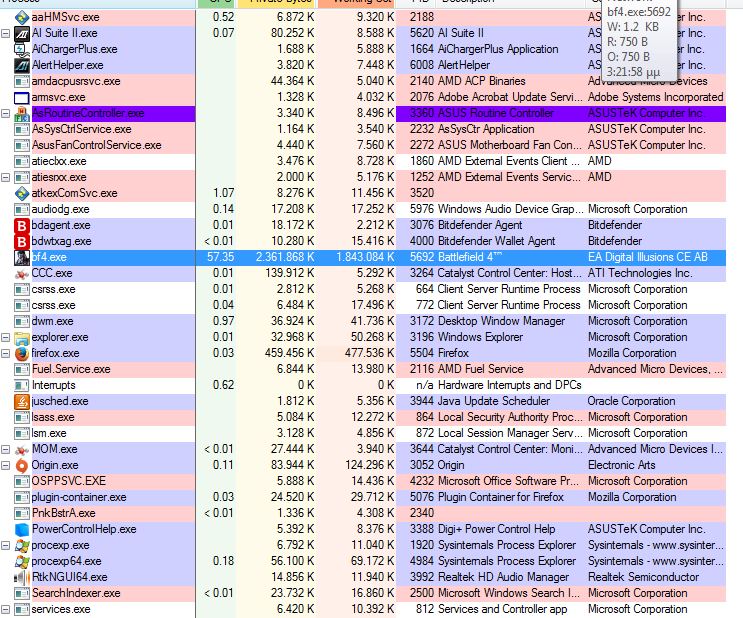This screenshot has height=618, width=743.
Task: Click the AiChargerPlus.exe icon
Action: pyautogui.click(x=22, y=49)
